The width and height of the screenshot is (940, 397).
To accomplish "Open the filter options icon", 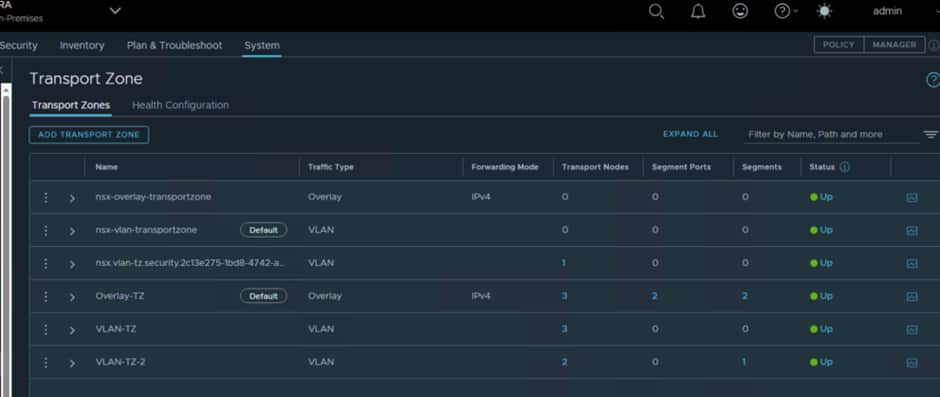I will point(930,135).
